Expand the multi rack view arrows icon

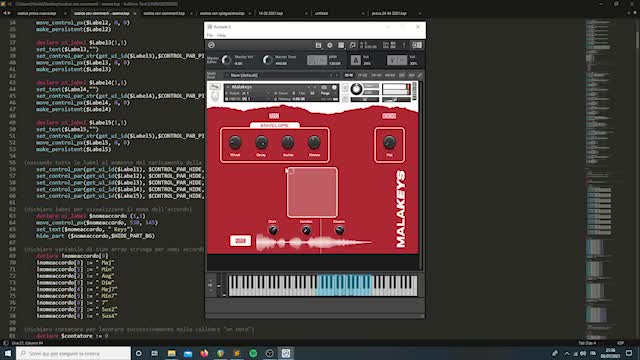[420, 75]
